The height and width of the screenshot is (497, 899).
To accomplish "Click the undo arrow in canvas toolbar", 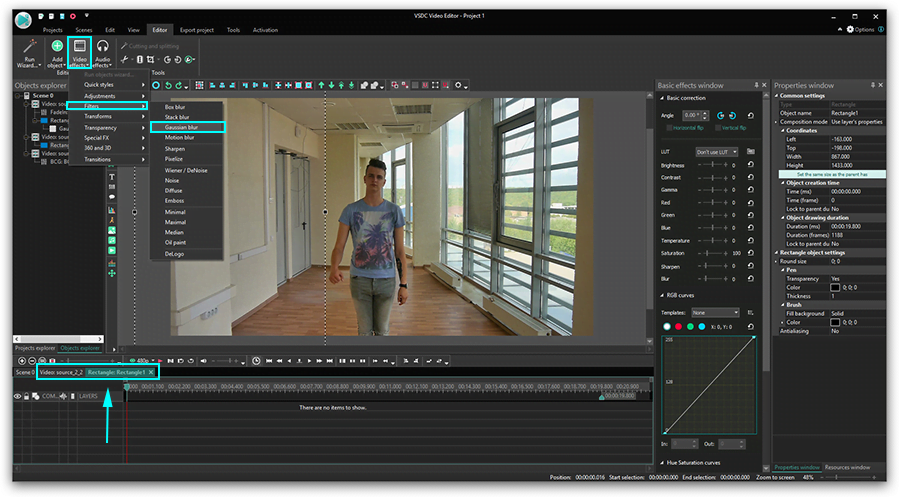I will [x=168, y=85].
